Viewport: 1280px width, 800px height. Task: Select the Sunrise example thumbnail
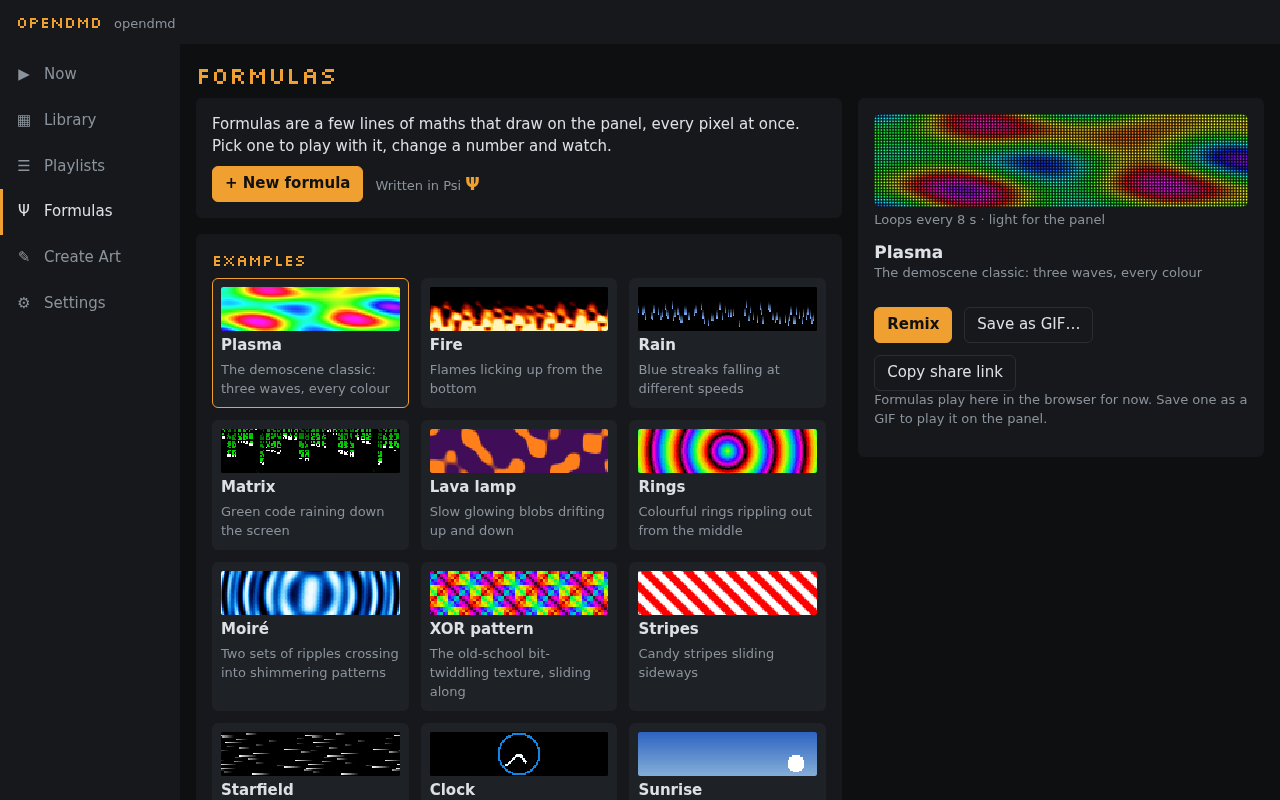[727, 754]
